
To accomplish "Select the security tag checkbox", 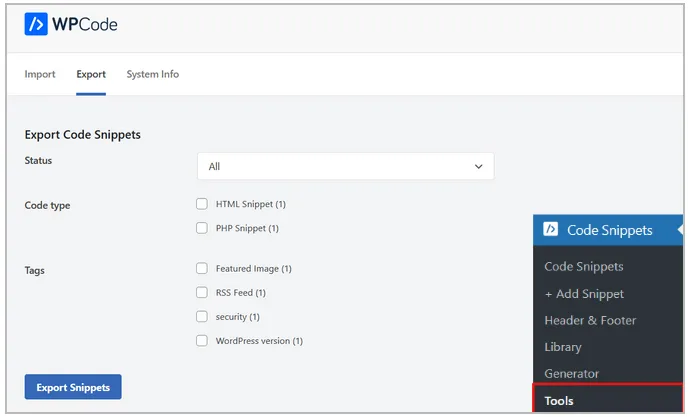I will click(x=202, y=317).
